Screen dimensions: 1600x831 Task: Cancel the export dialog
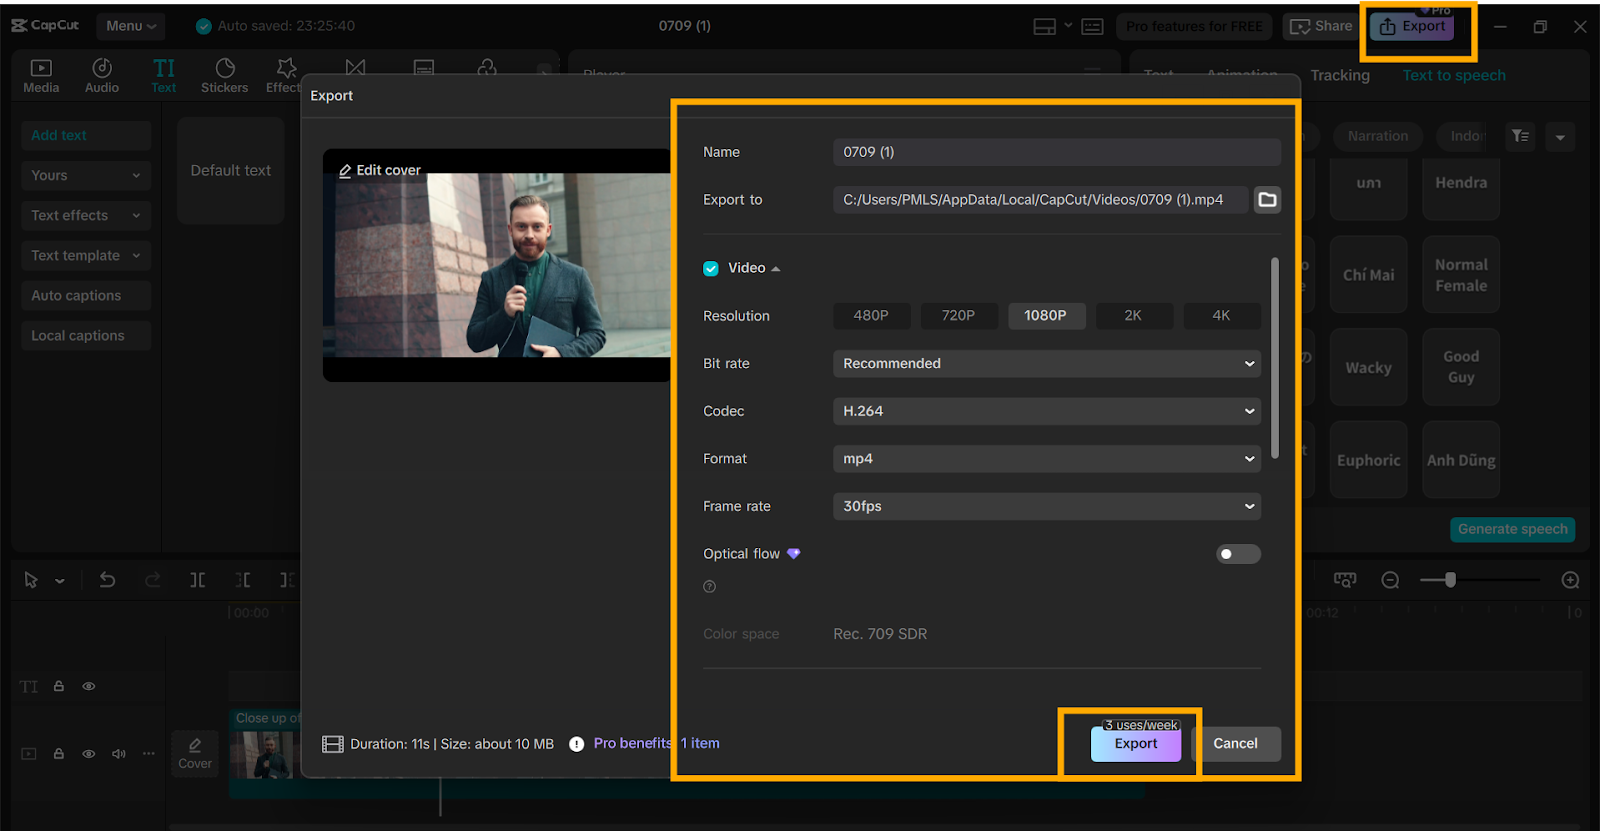[x=1235, y=744]
